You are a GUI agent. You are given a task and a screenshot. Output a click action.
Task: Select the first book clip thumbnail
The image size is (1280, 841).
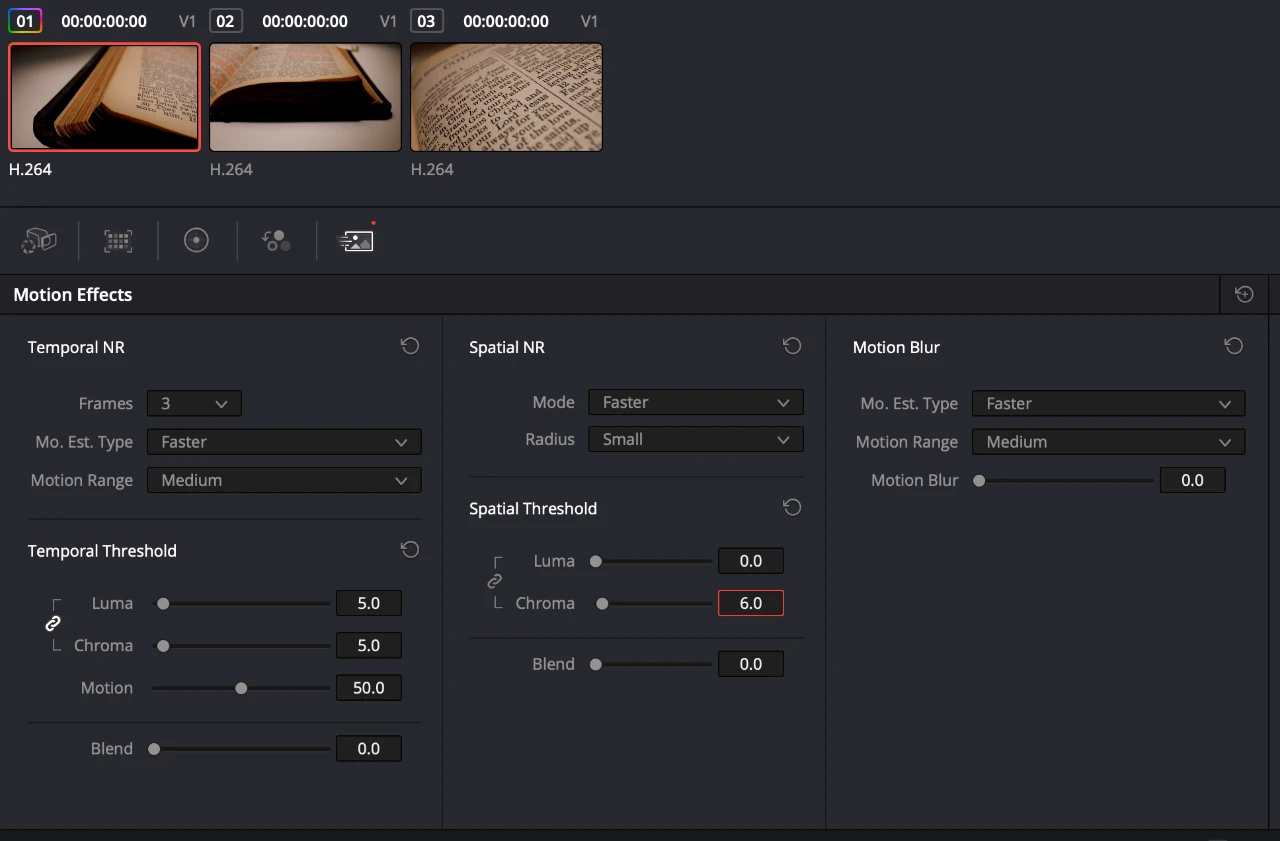coord(104,97)
